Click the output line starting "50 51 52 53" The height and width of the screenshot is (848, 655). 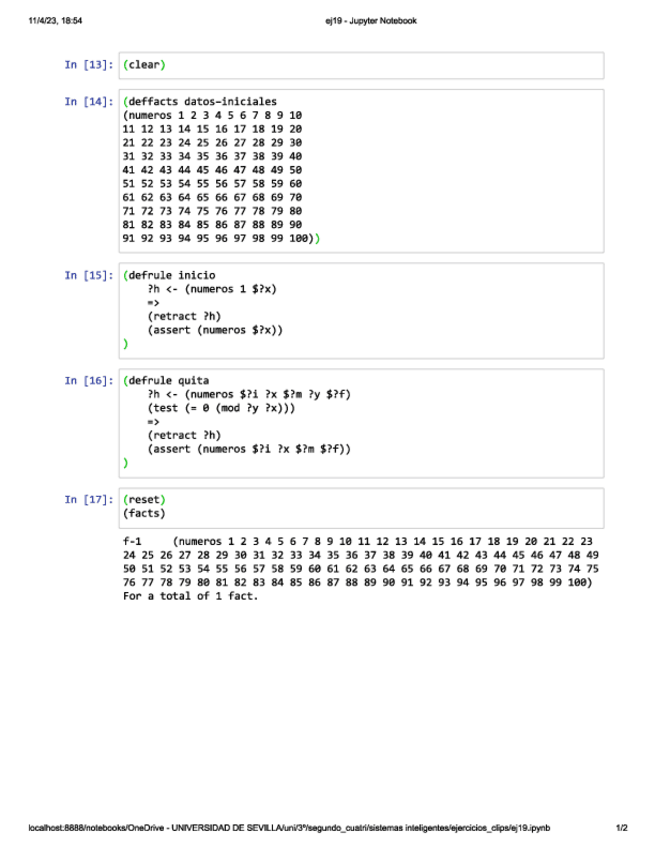(360, 569)
